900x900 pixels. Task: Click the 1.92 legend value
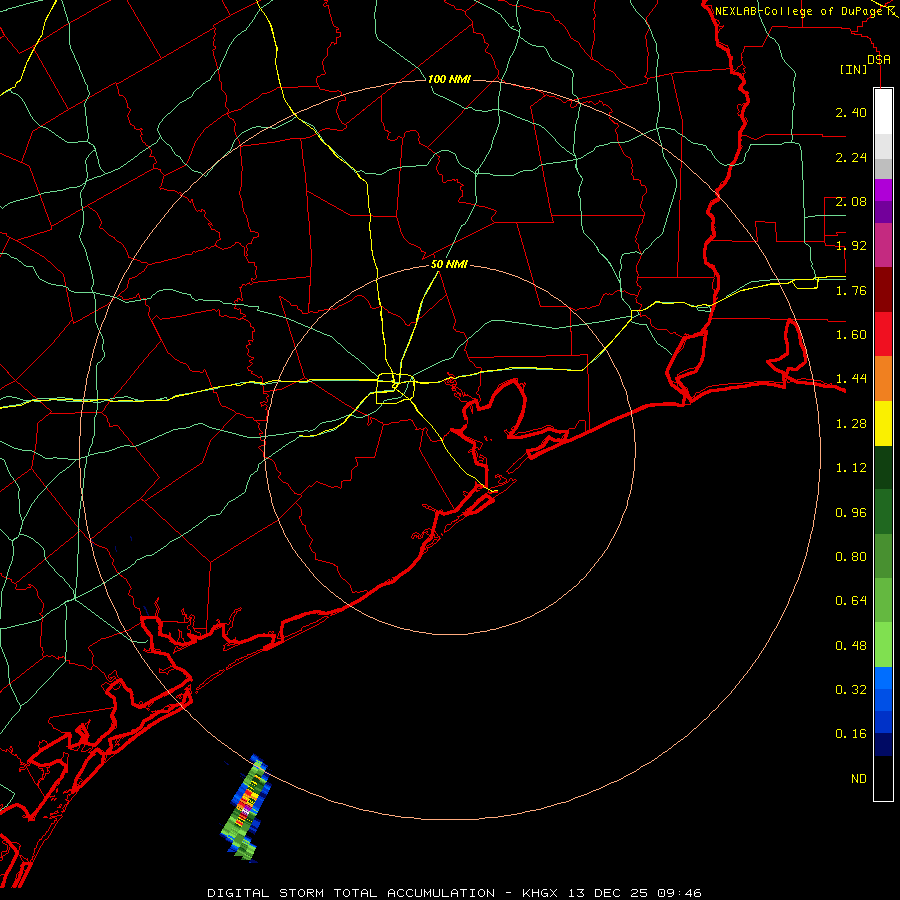click(851, 246)
